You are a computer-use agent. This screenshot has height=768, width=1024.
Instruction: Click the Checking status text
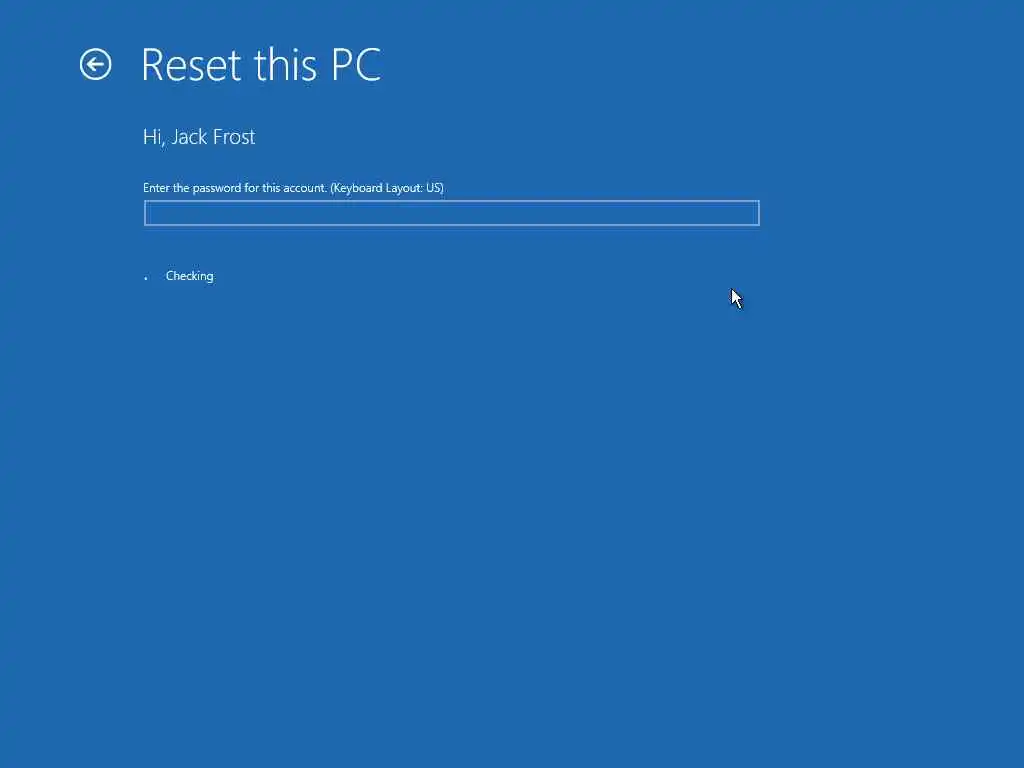pyautogui.click(x=189, y=276)
